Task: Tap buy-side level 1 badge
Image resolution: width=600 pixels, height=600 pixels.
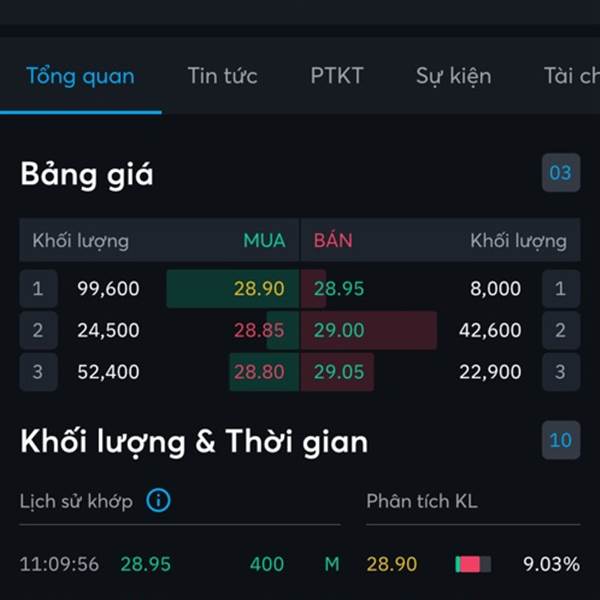Action: 38,289
